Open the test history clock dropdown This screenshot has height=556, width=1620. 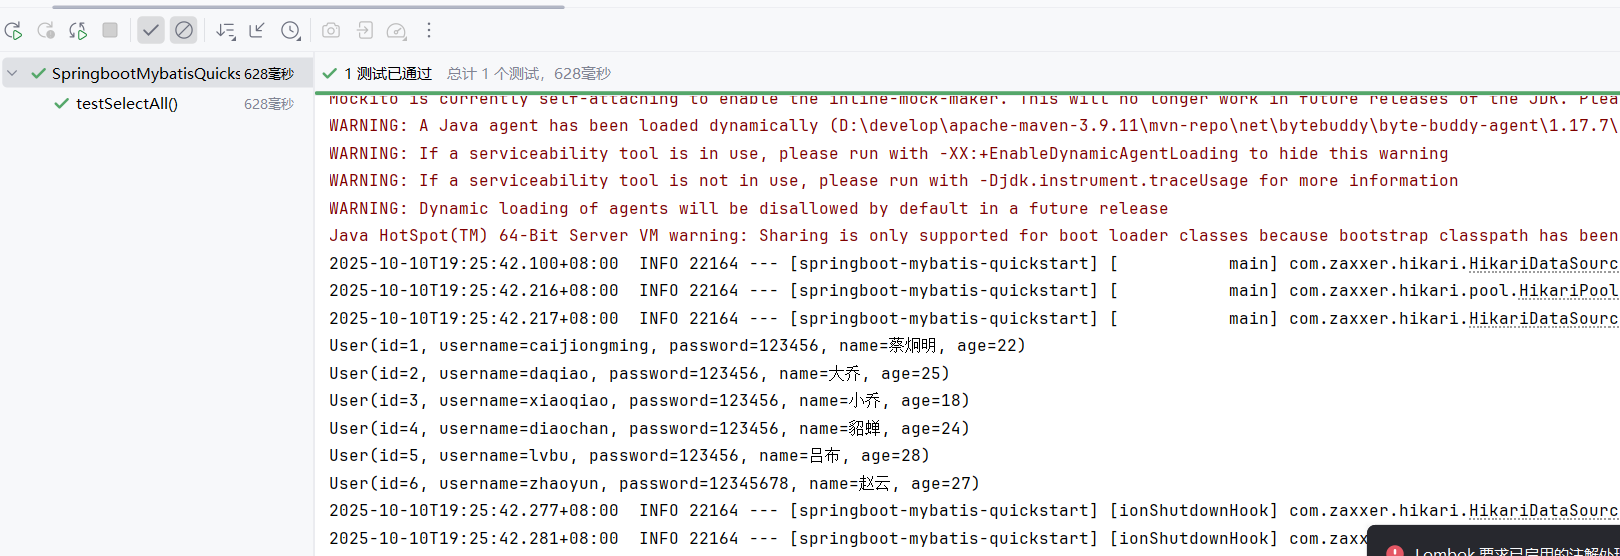(291, 31)
